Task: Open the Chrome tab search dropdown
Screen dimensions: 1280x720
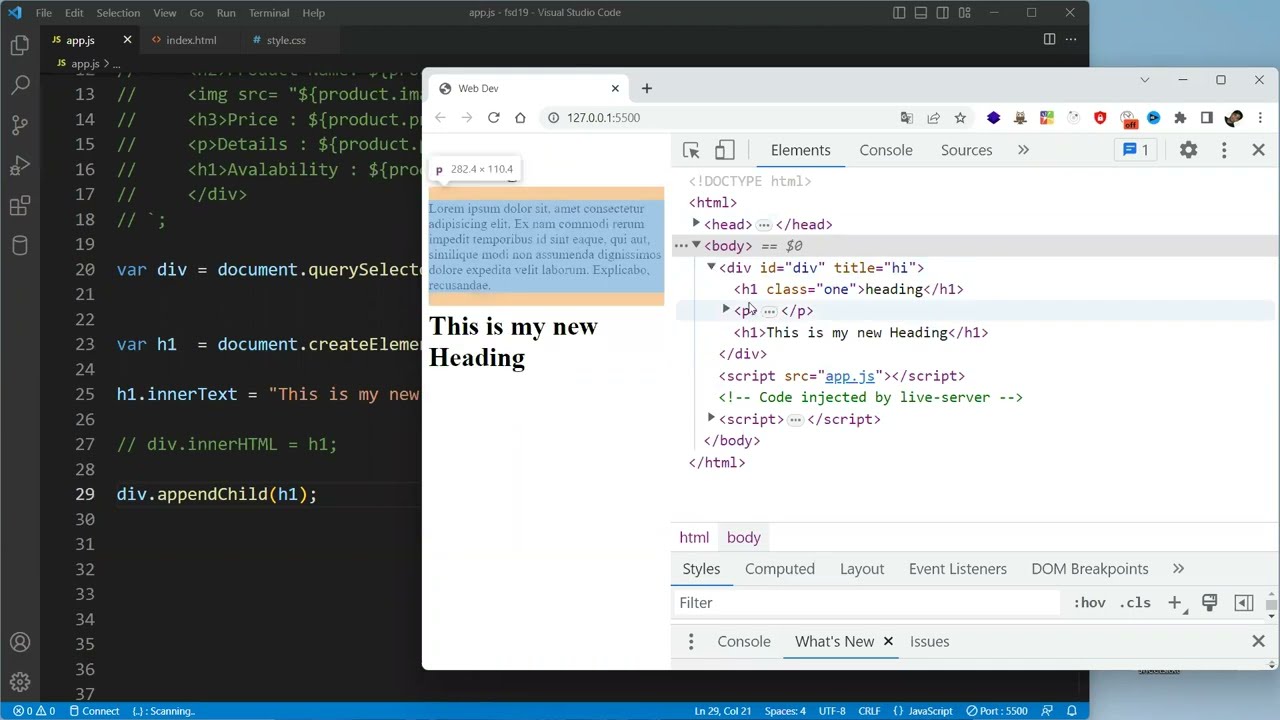Action: [x=1145, y=80]
